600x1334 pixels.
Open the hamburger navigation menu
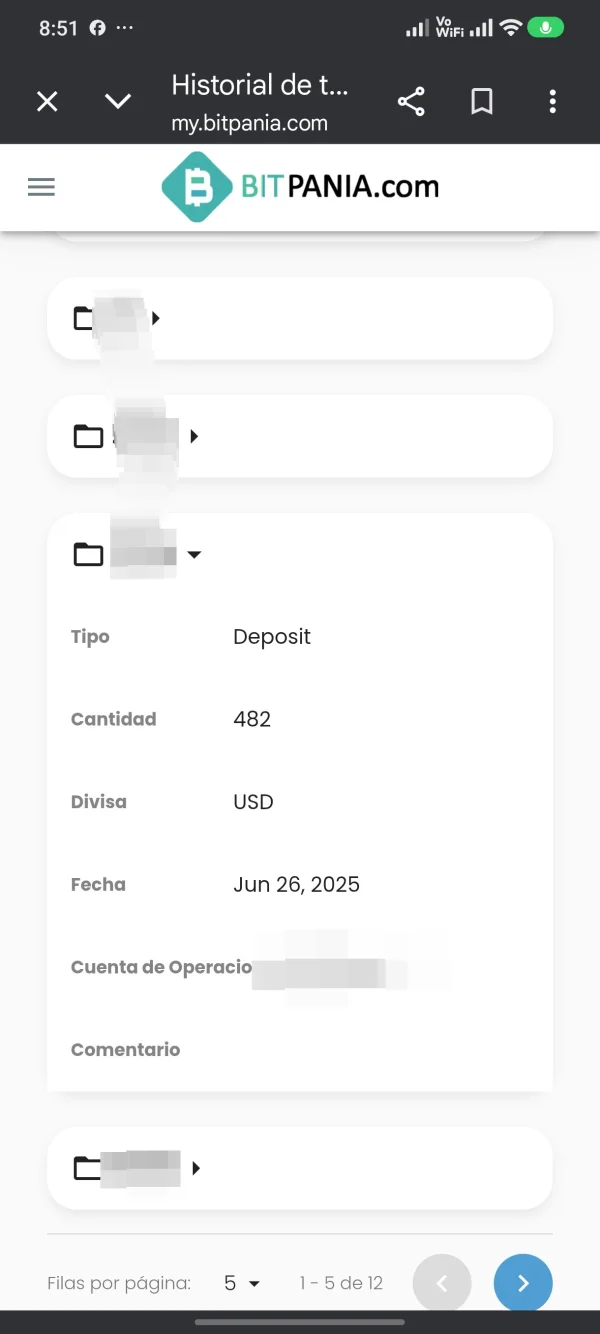point(41,187)
